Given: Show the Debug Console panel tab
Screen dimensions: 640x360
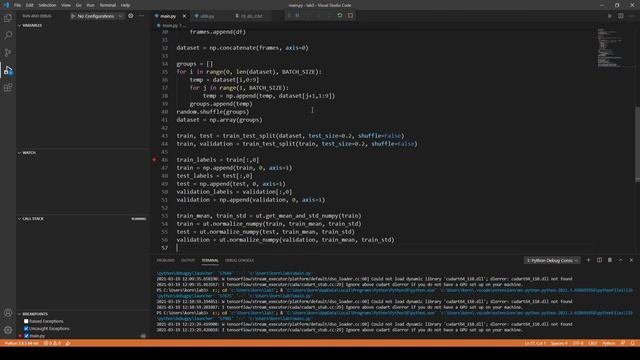Looking at the screenshot, I should click(x=240, y=260).
